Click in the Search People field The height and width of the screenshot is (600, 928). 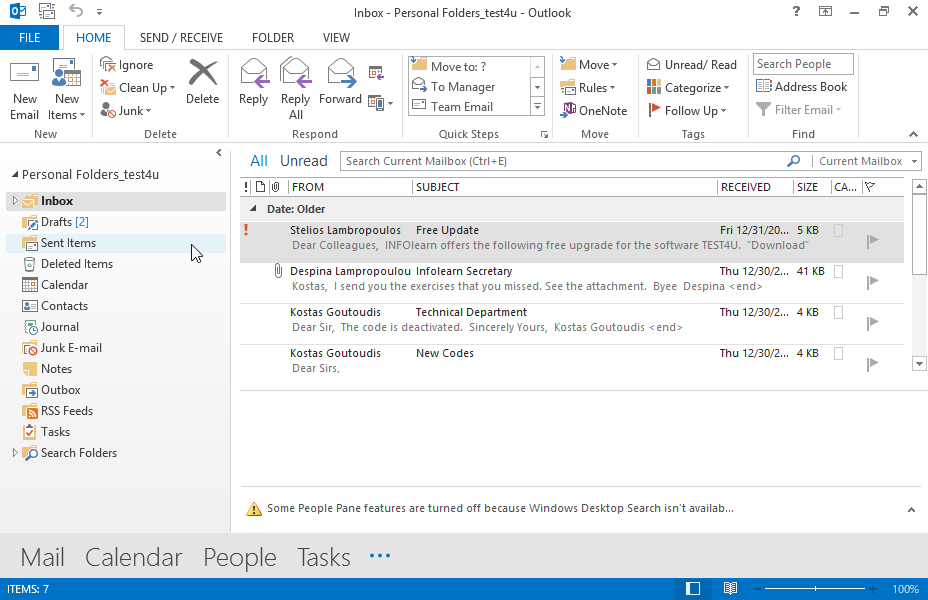click(803, 64)
